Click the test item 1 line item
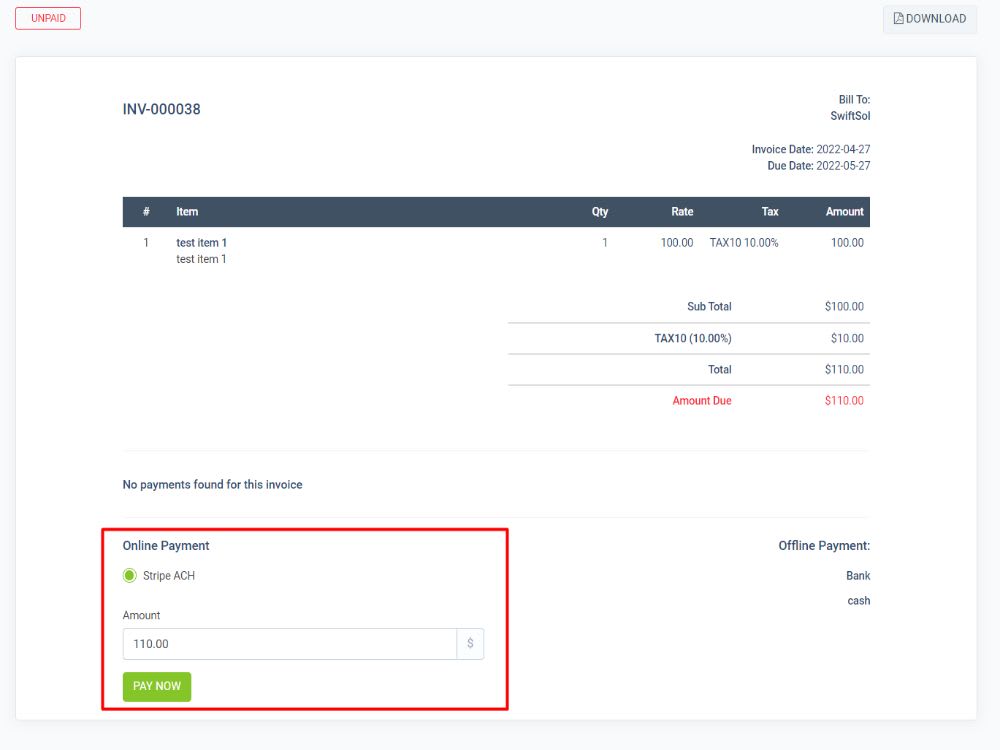Viewport: 1000px width, 750px height. 202,242
